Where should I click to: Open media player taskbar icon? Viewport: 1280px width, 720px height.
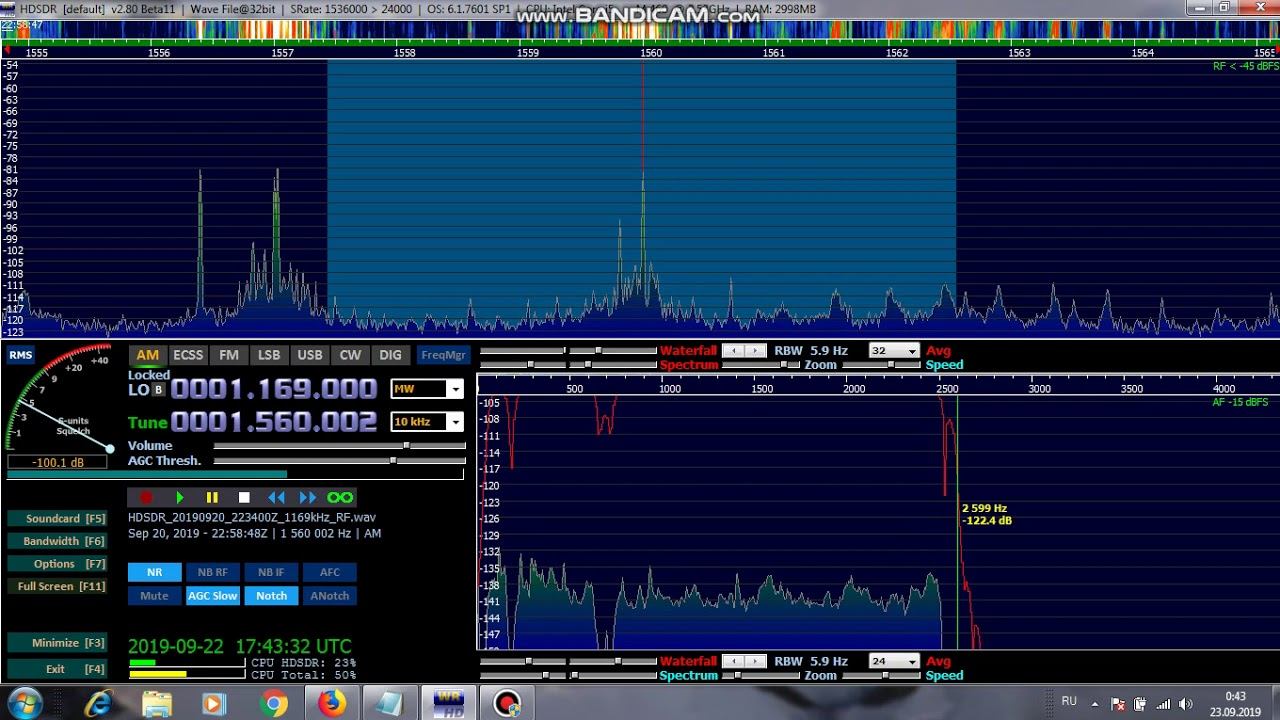pos(213,703)
